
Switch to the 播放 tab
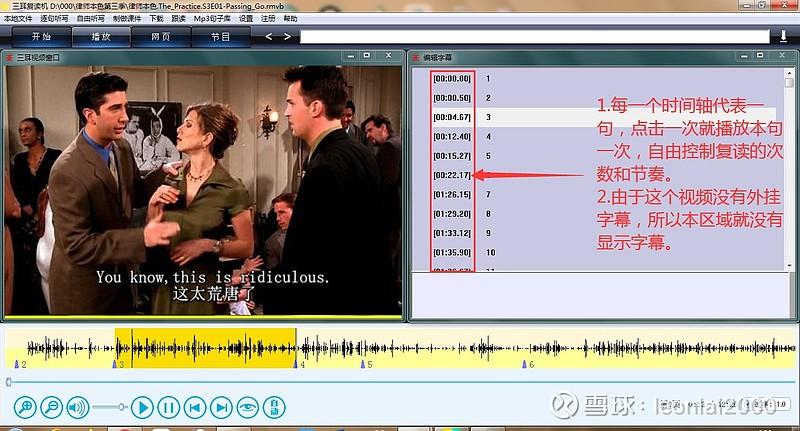(x=101, y=37)
